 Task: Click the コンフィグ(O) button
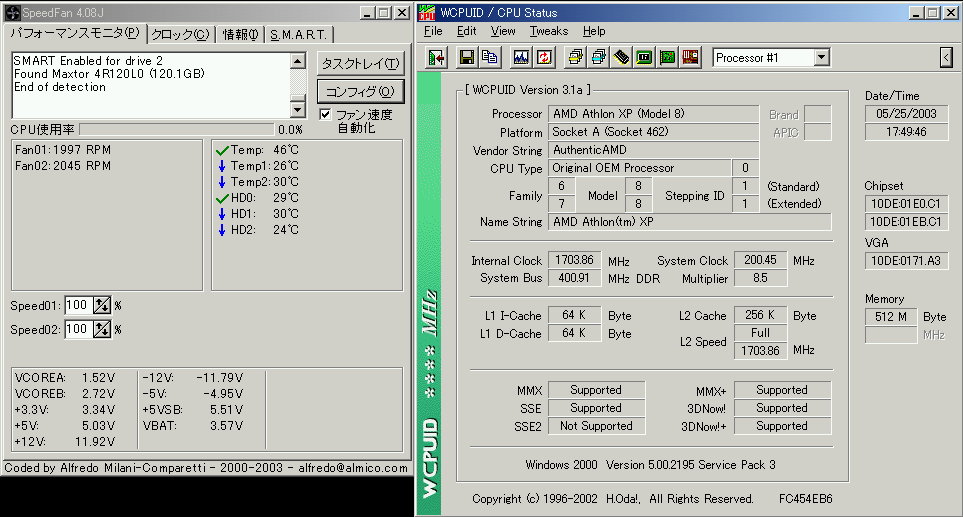point(361,91)
